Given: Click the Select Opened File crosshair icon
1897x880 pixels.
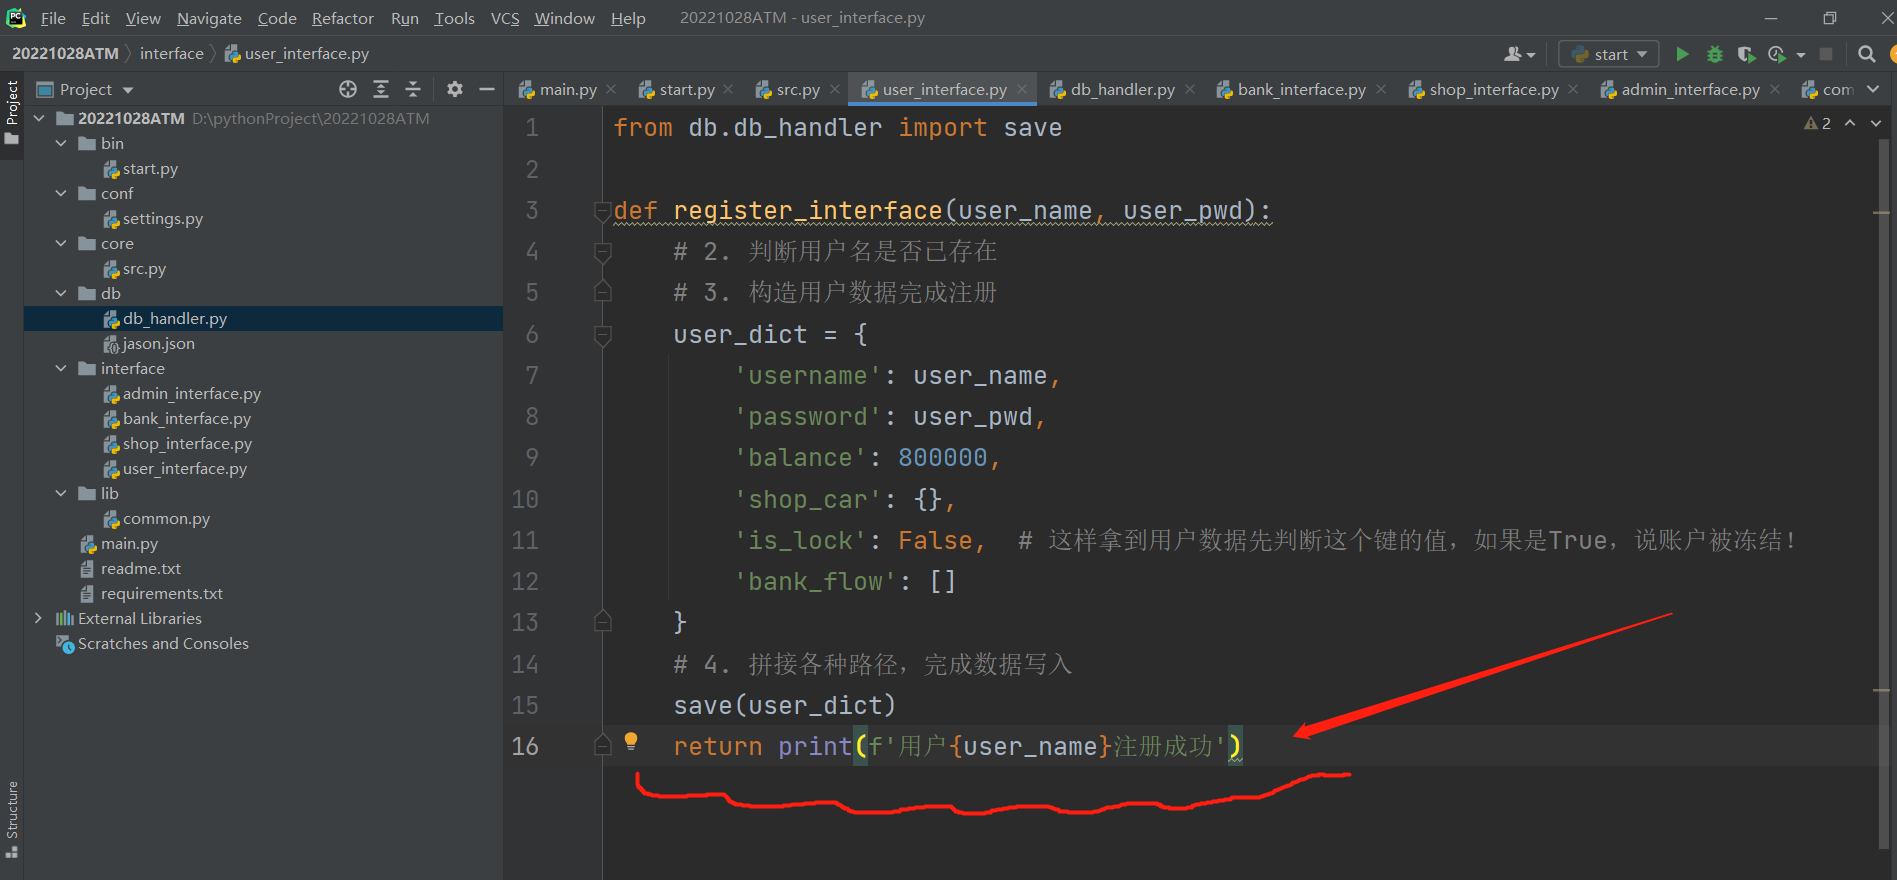Looking at the screenshot, I should coord(348,89).
